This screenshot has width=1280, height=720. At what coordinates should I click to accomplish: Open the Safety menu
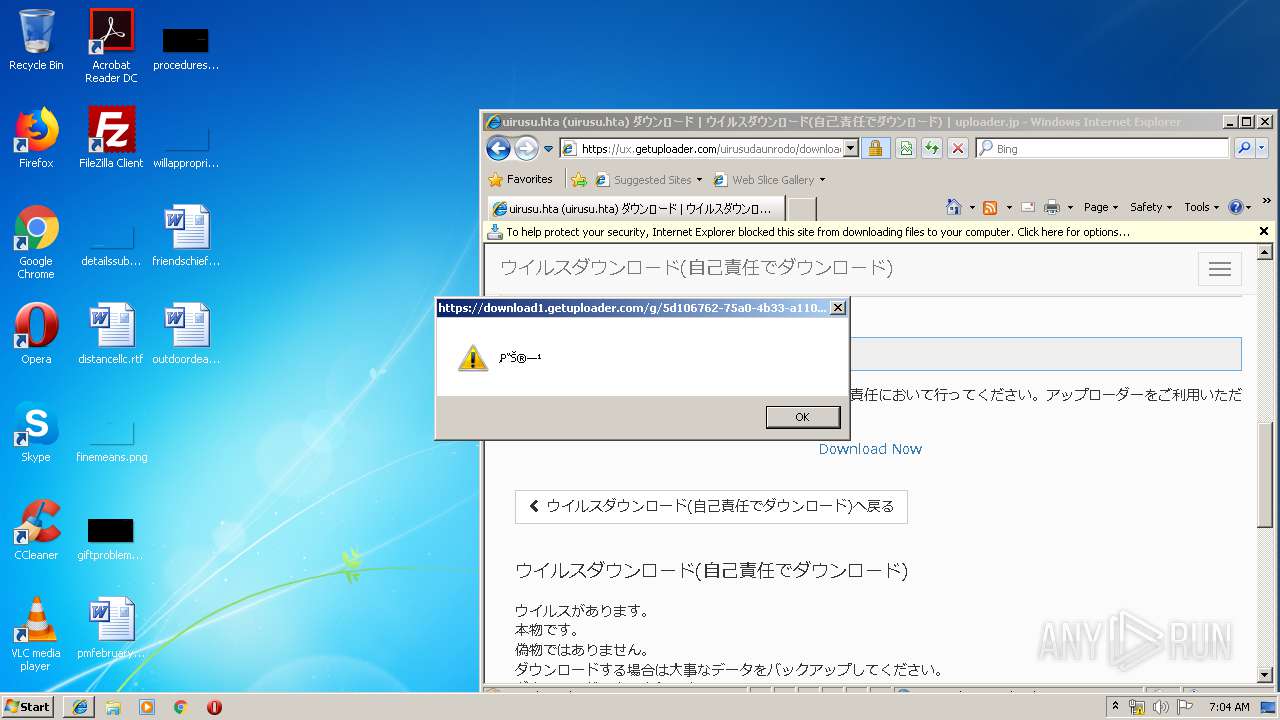coord(1151,207)
